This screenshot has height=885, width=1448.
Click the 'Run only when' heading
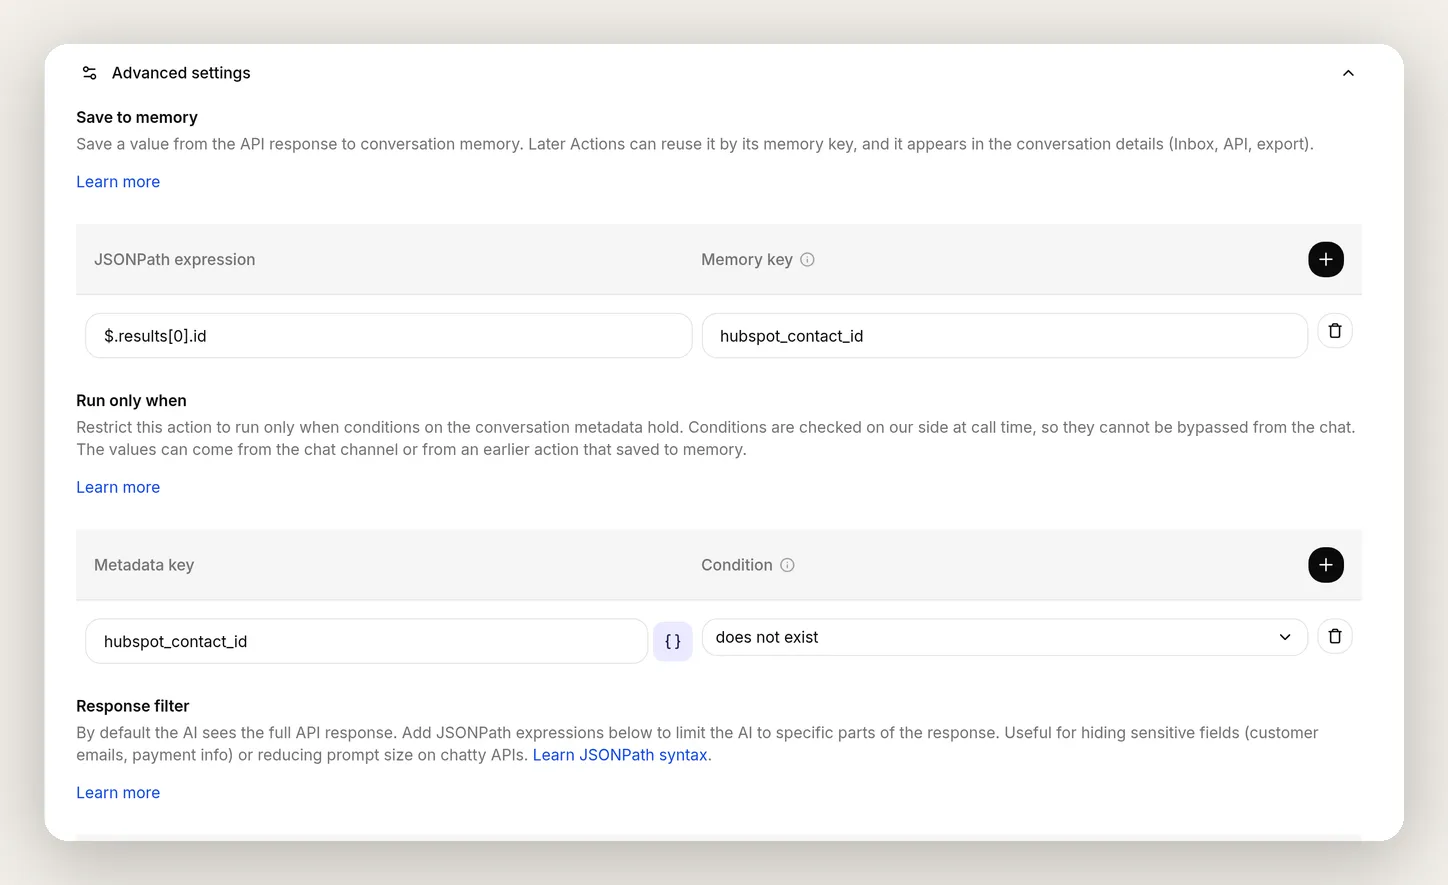[x=131, y=401]
